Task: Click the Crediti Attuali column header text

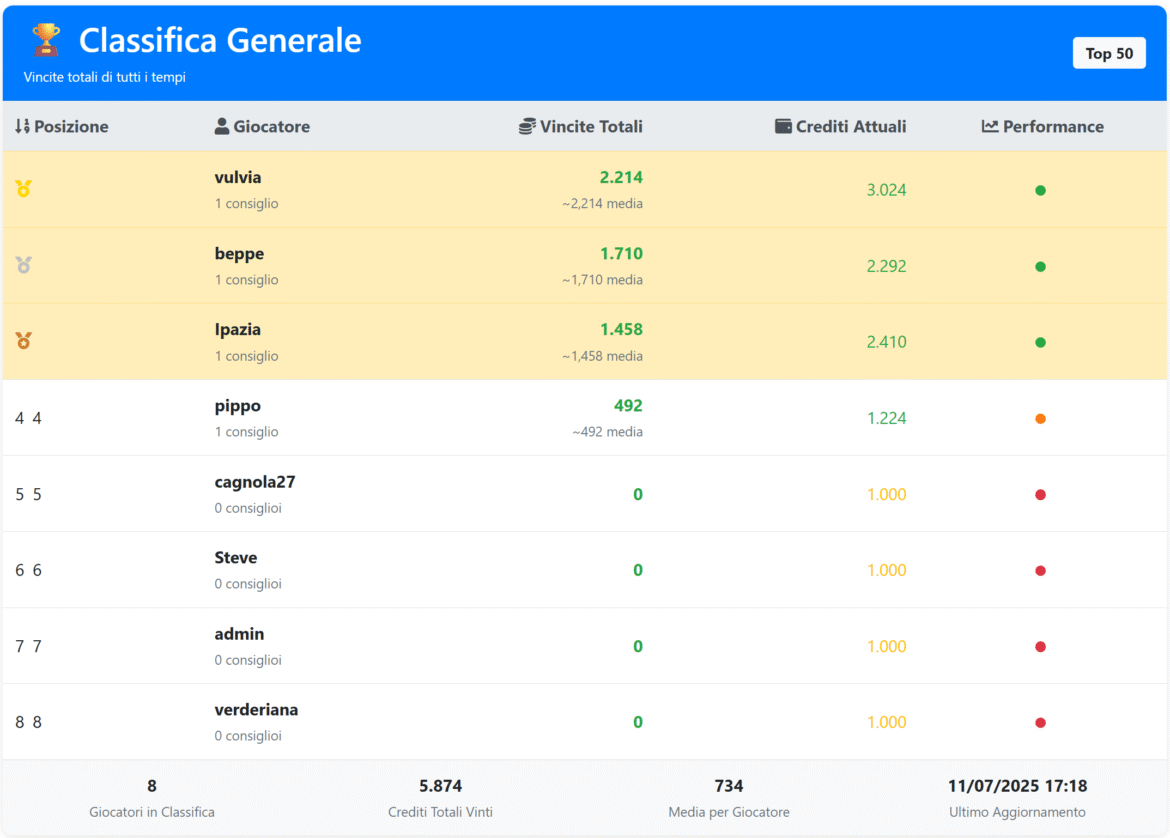Action: pyautogui.click(x=851, y=127)
